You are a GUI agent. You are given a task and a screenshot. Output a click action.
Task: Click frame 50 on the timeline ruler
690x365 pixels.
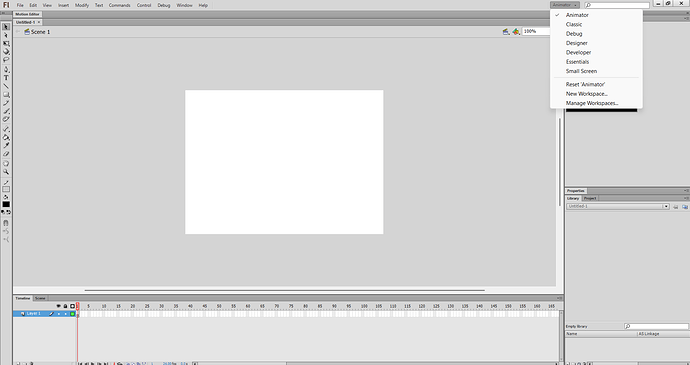point(219,306)
